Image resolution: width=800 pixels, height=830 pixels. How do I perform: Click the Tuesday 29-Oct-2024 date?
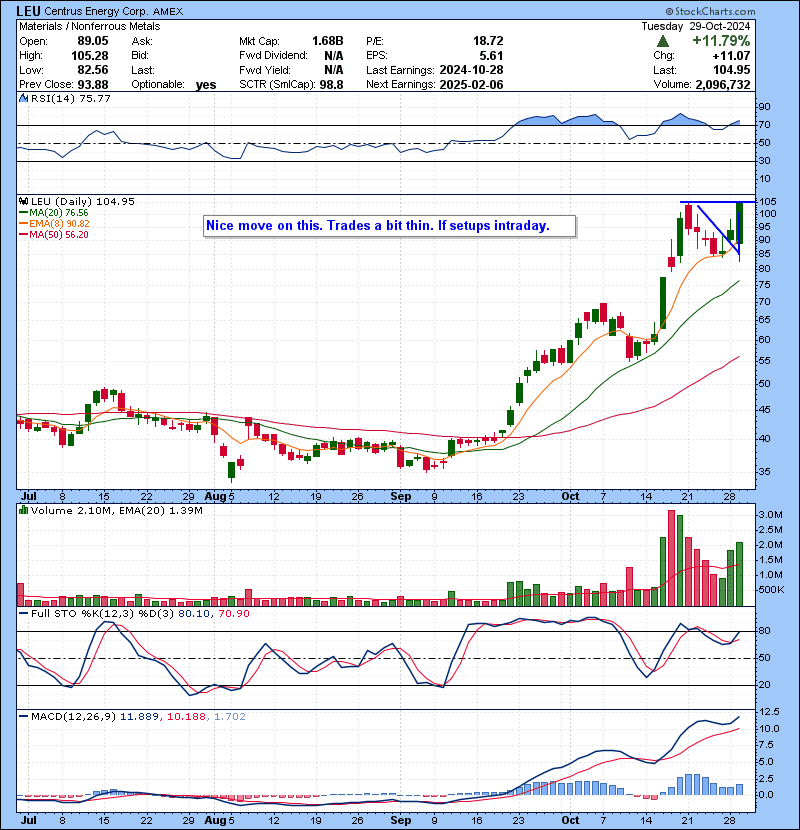[x=696, y=26]
